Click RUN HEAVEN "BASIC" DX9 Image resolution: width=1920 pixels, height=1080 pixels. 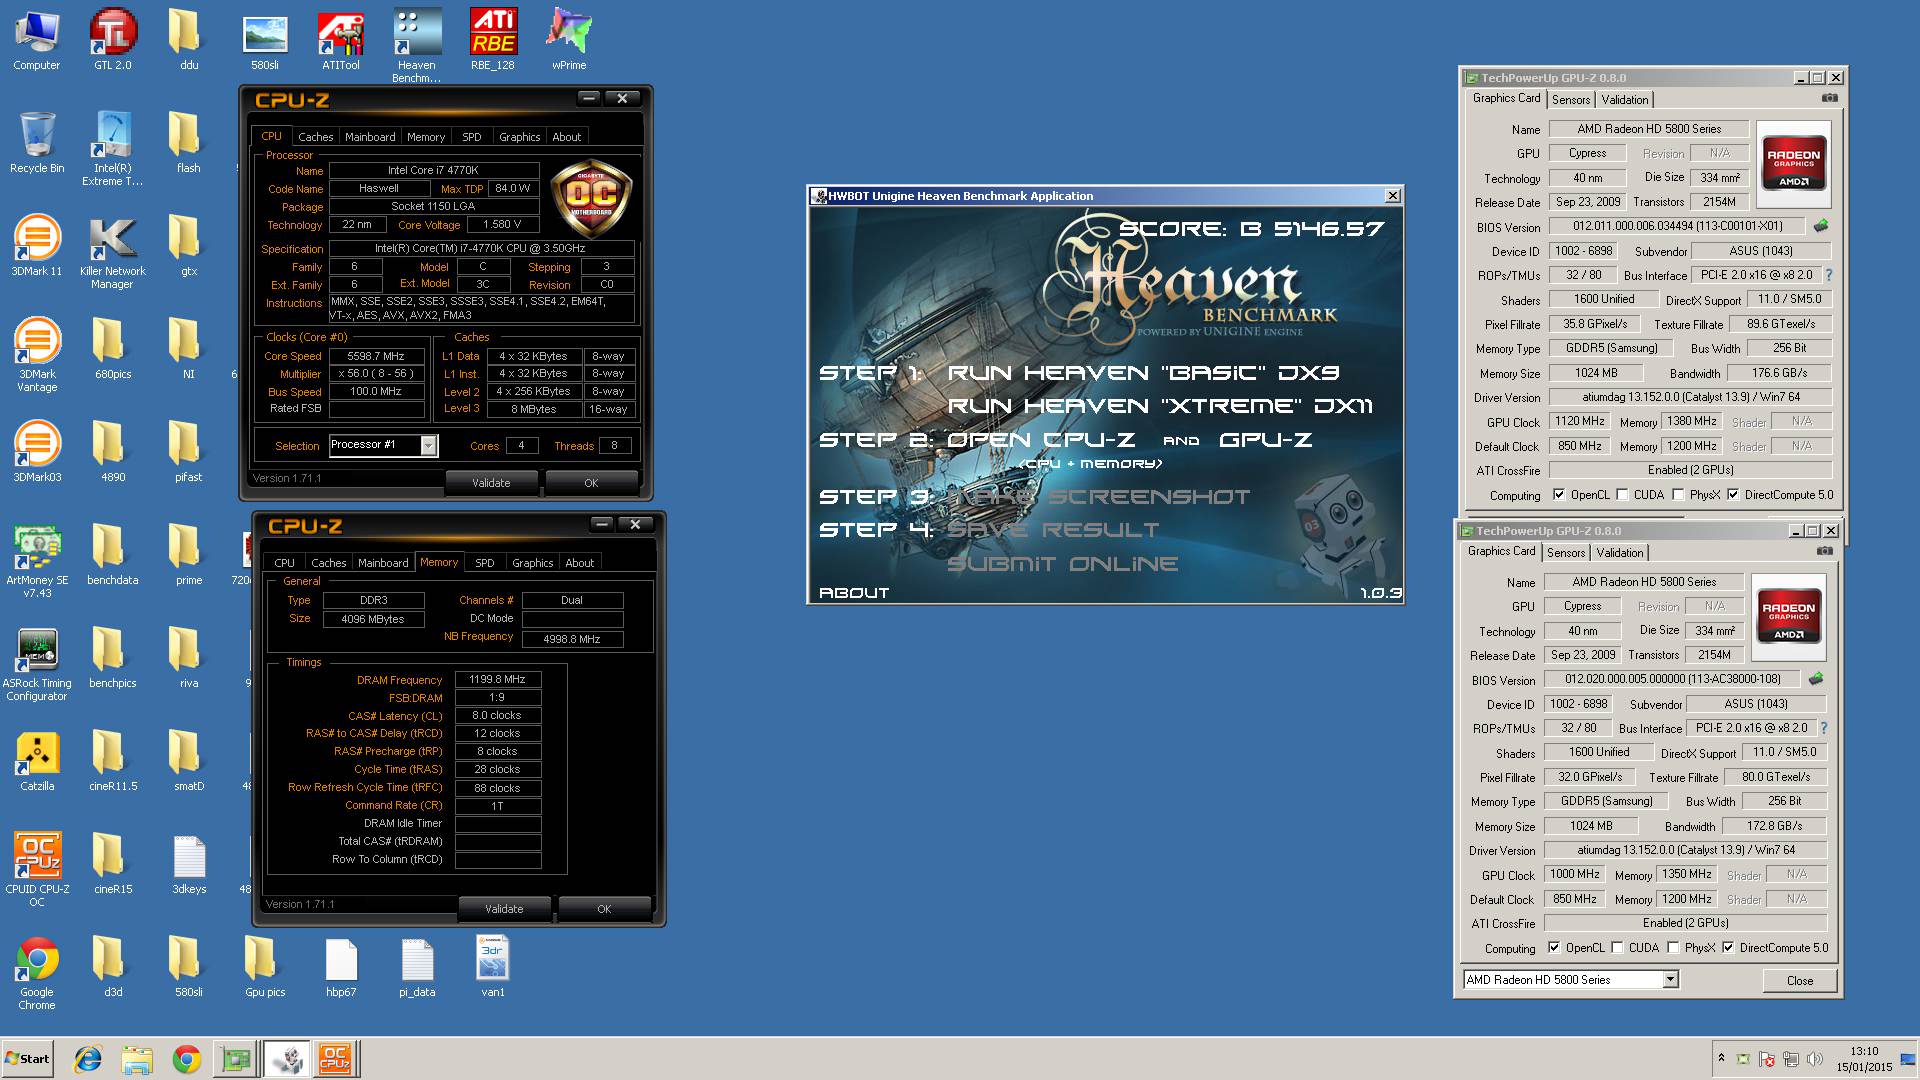[x=1143, y=373]
